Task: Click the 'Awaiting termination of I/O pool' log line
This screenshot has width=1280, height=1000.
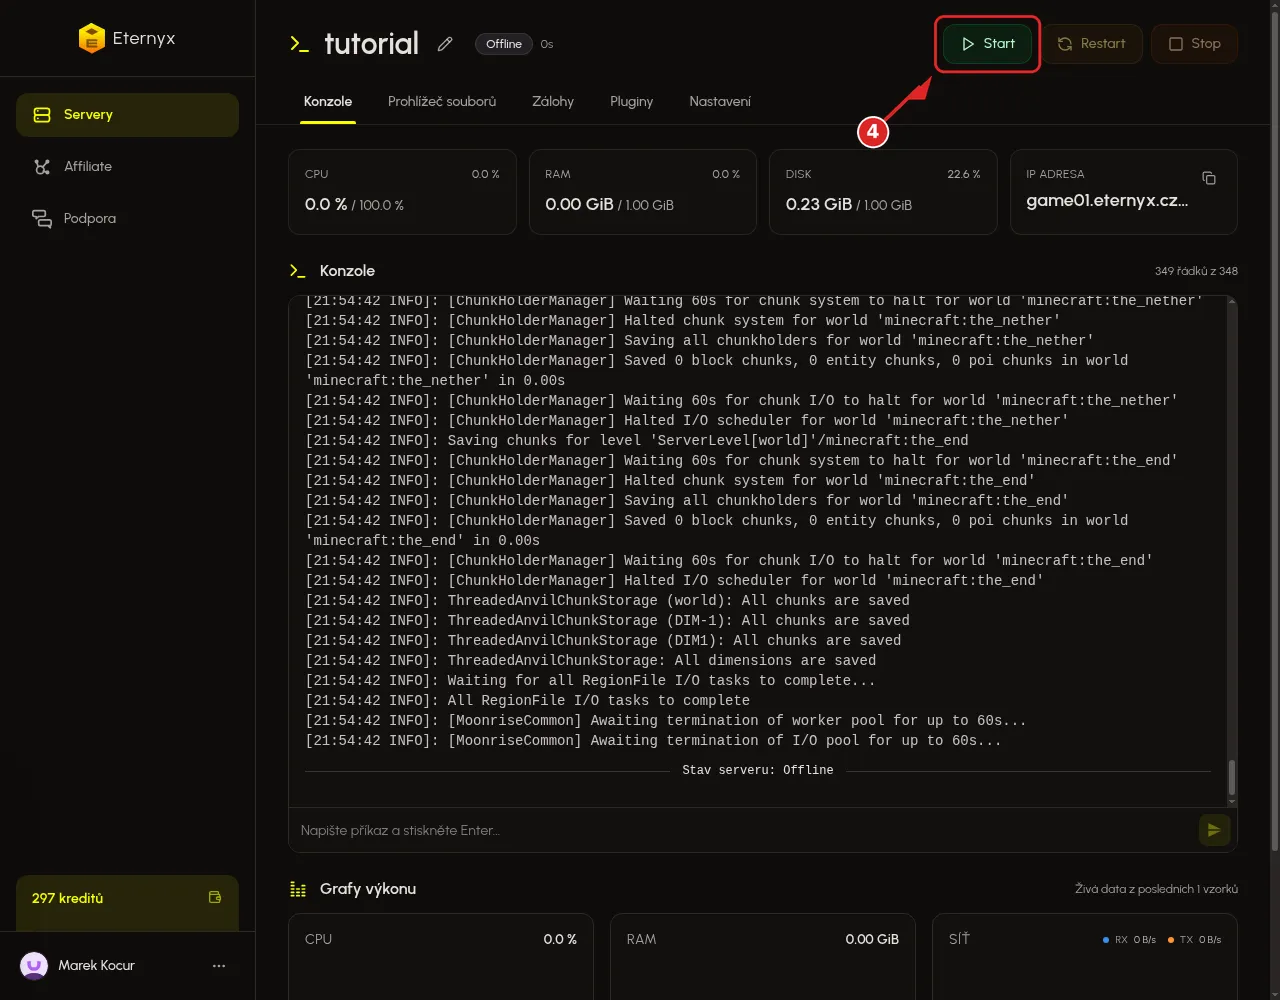Action: point(653,741)
